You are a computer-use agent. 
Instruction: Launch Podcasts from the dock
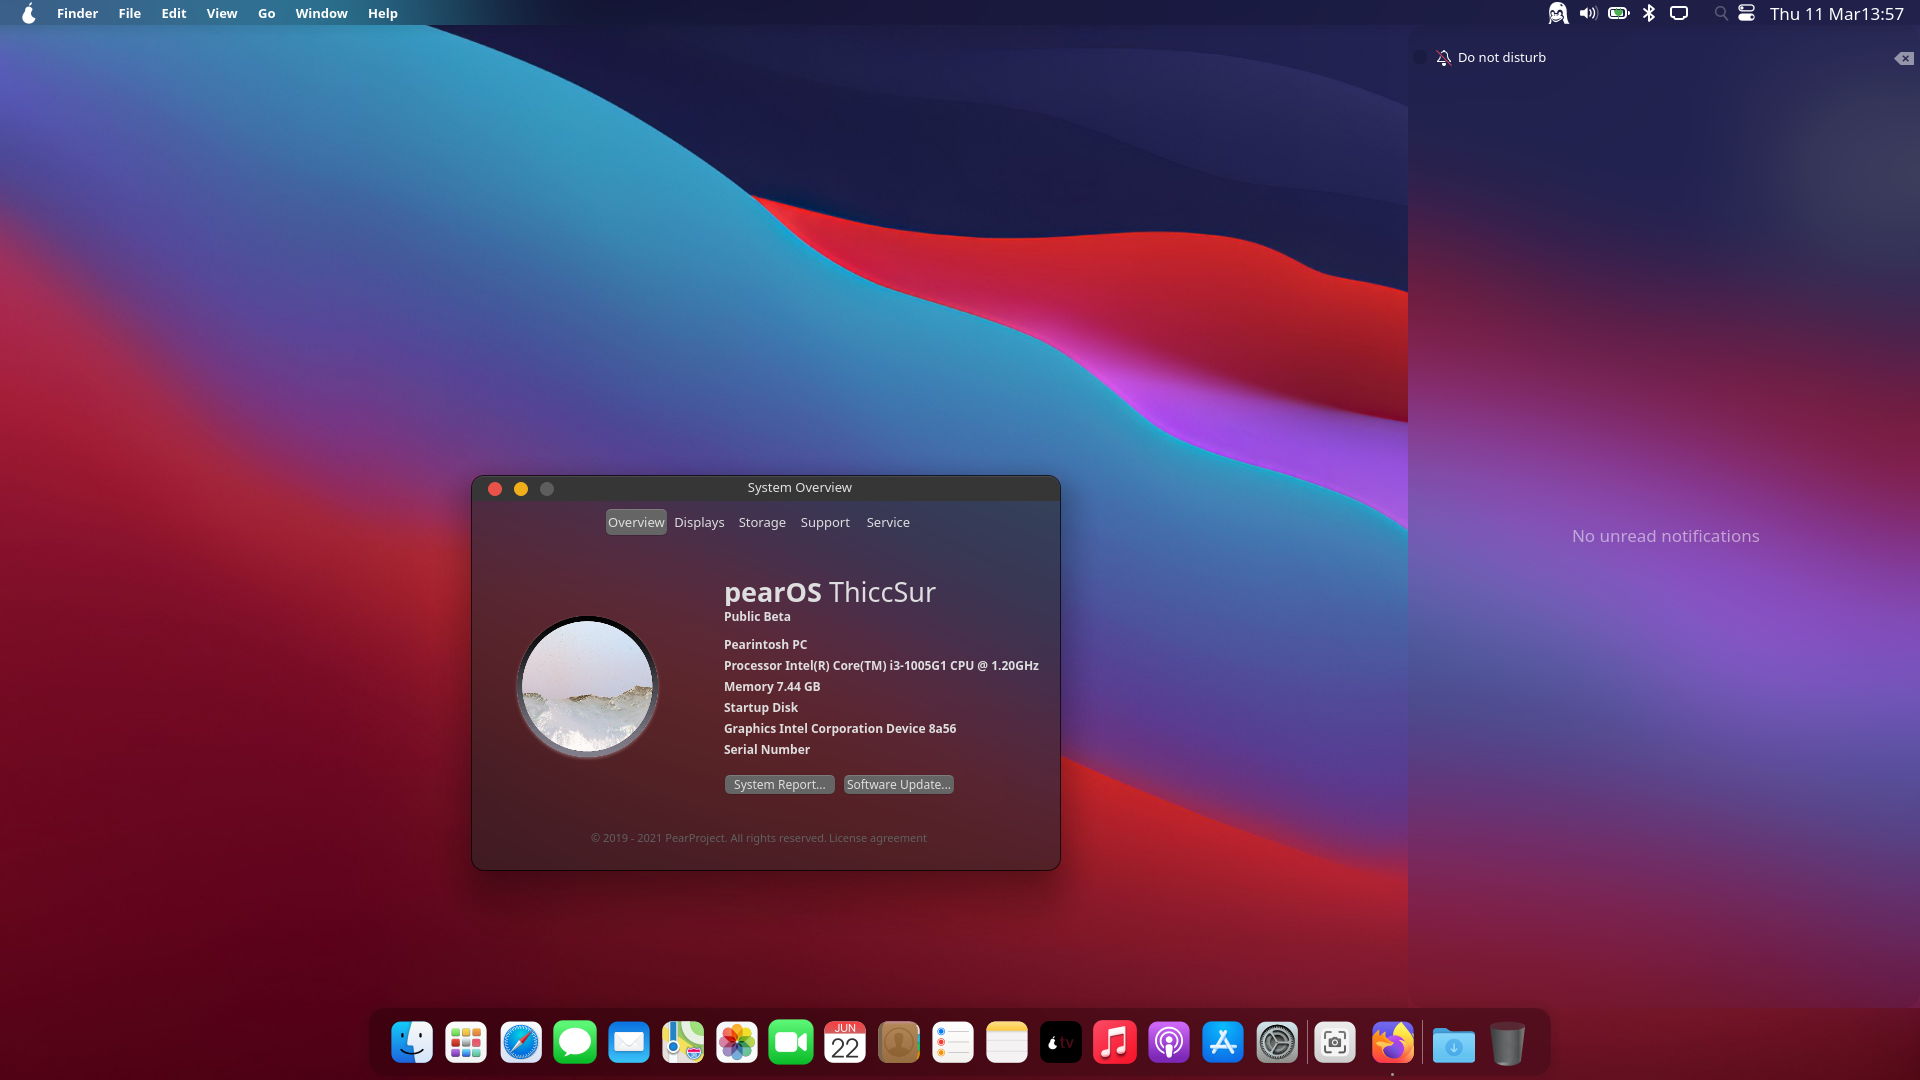(1169, 1043)
